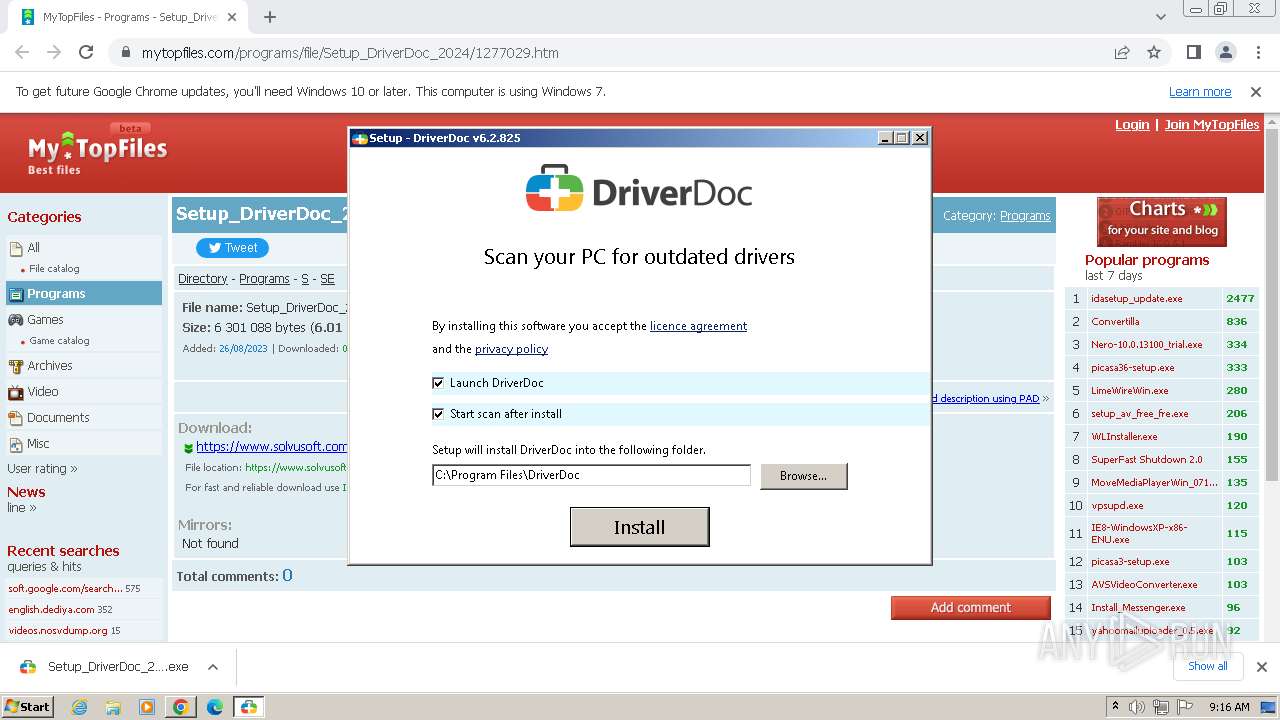Select the Programs category in the sidebar

83,293
